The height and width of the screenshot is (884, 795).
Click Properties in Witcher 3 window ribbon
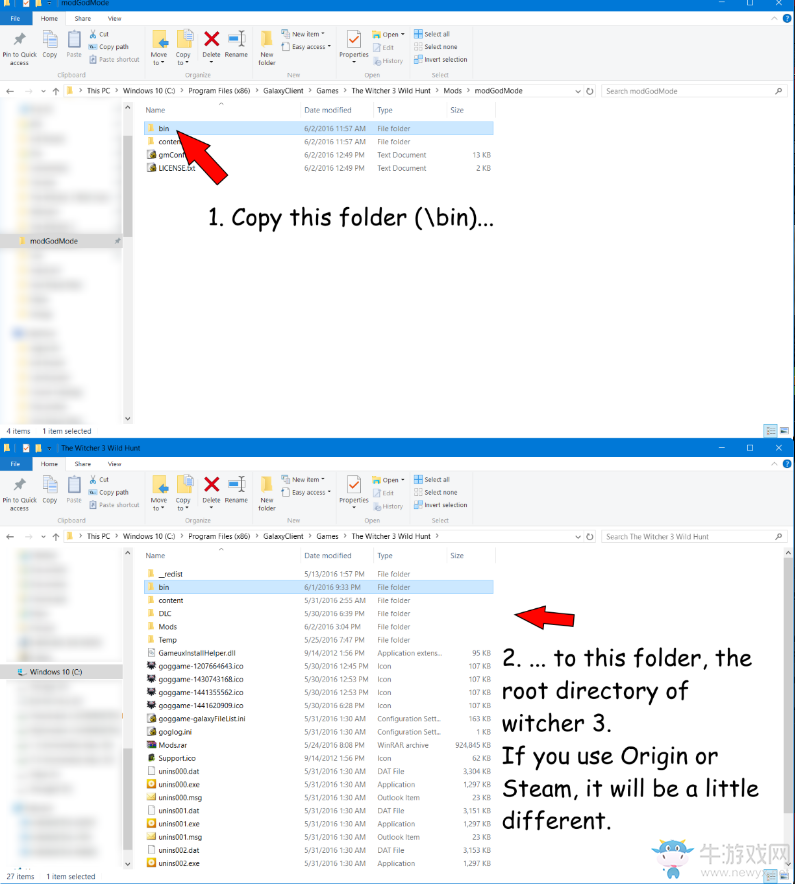point(354,492)
